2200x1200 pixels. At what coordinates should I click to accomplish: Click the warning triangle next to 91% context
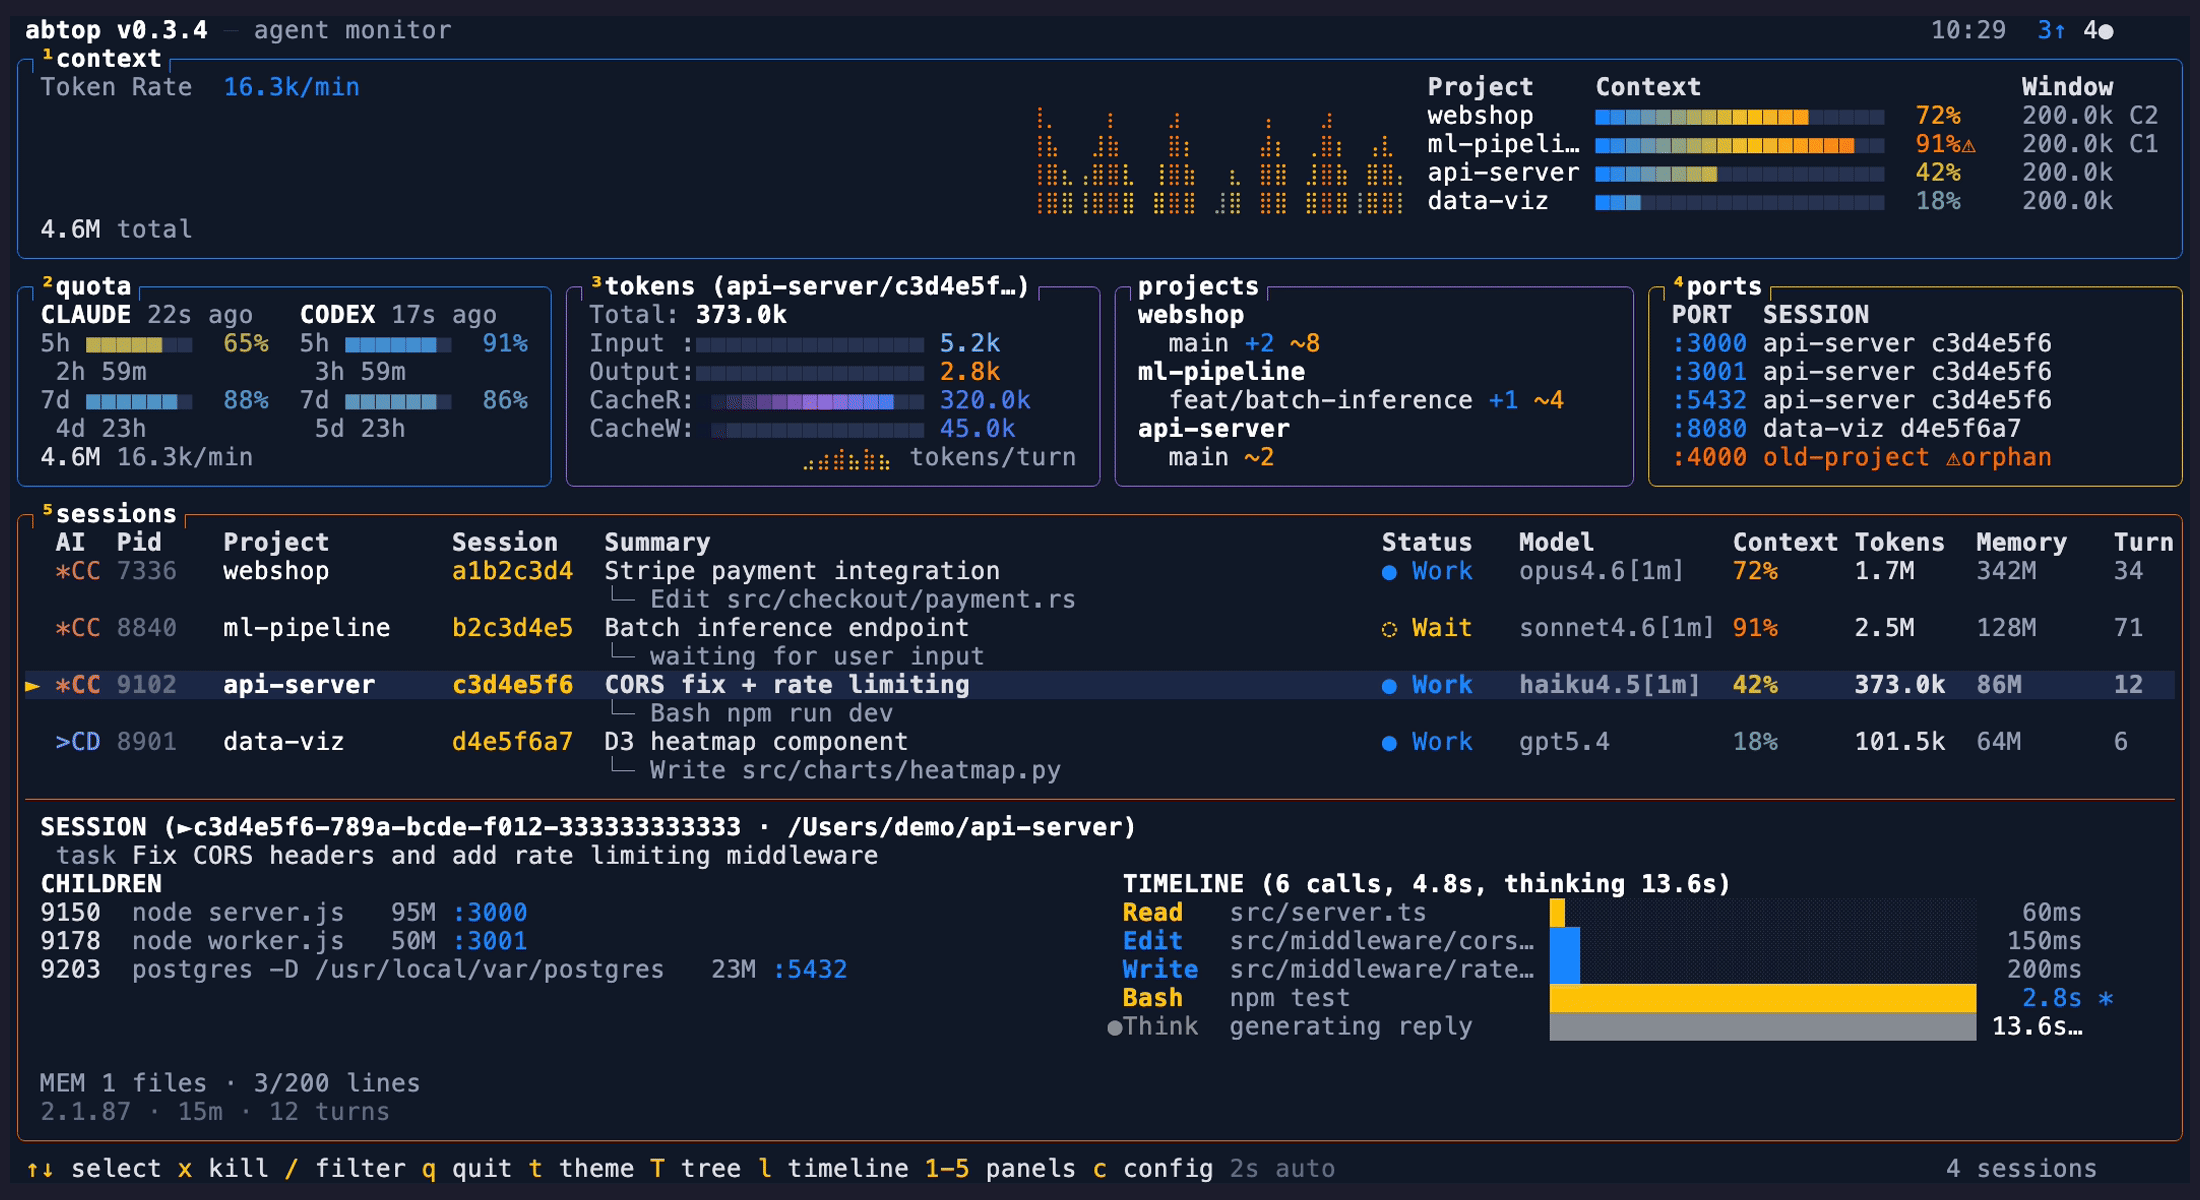[1968, 145]
